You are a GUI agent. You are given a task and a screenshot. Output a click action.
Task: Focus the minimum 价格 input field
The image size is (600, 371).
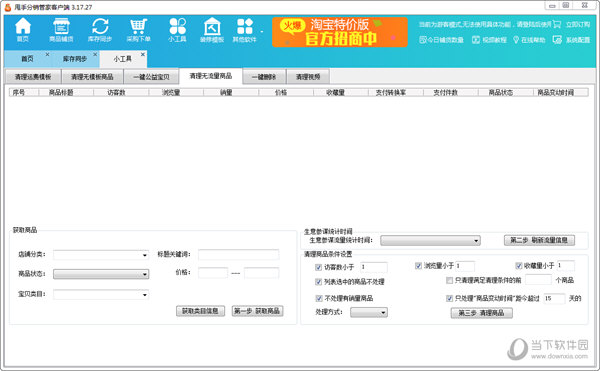pos(213,273)
